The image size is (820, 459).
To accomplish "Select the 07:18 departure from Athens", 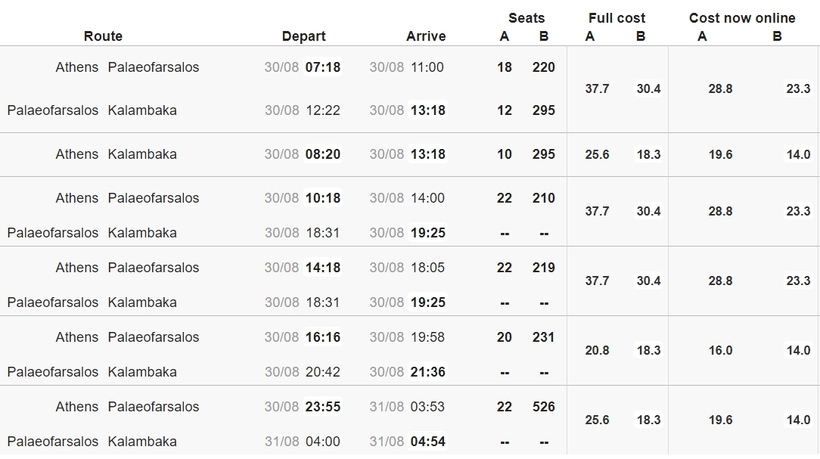I will (x=323, y=67).
